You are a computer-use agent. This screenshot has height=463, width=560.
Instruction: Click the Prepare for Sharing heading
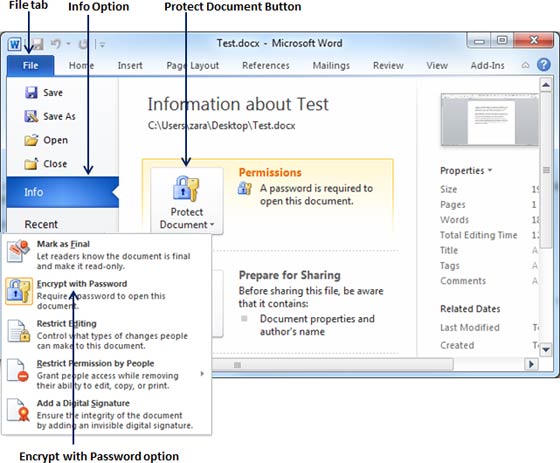(x=290, y=275)
